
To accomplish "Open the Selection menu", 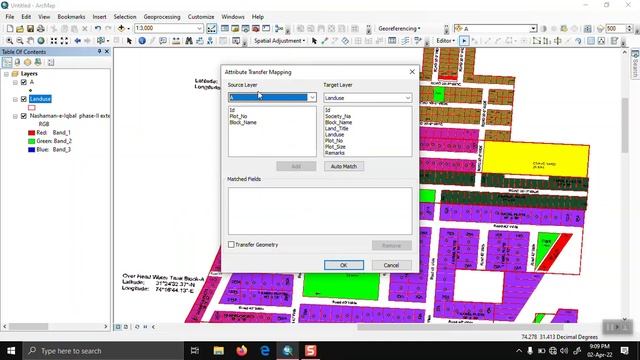I will coord(125,17).
